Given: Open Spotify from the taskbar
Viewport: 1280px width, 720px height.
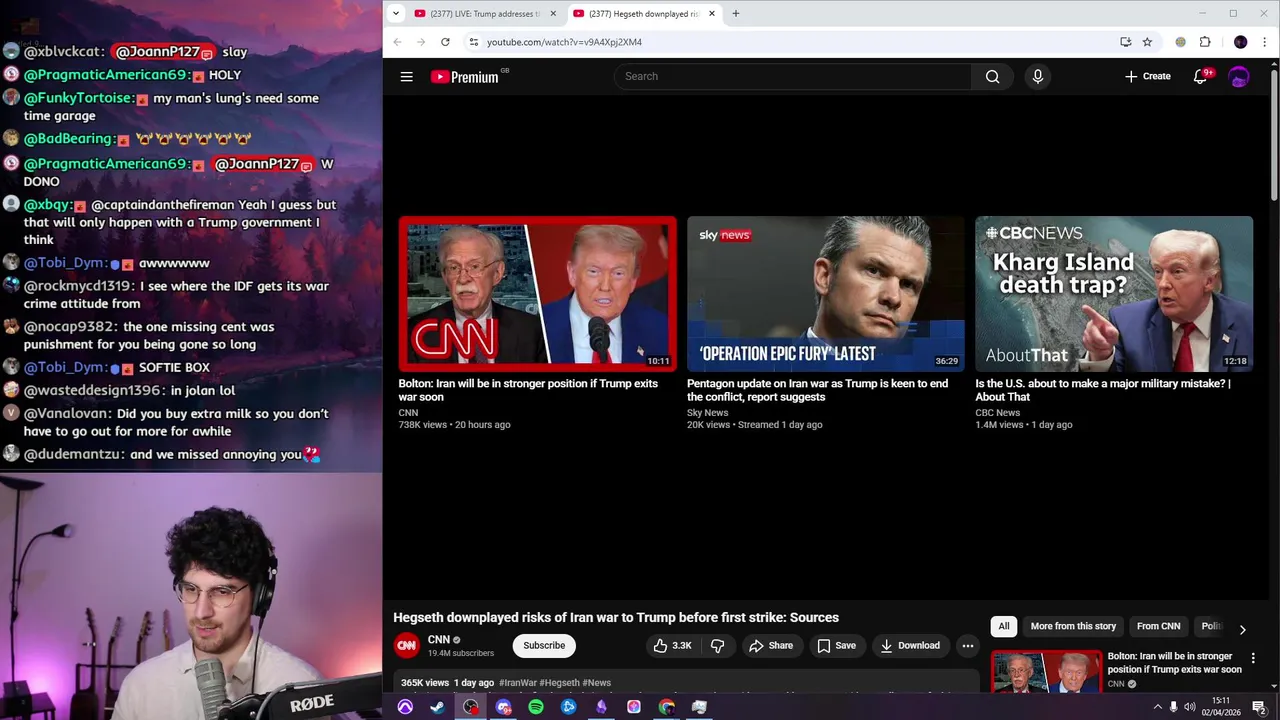Looking at the screenshot, I should click(536, 707).
